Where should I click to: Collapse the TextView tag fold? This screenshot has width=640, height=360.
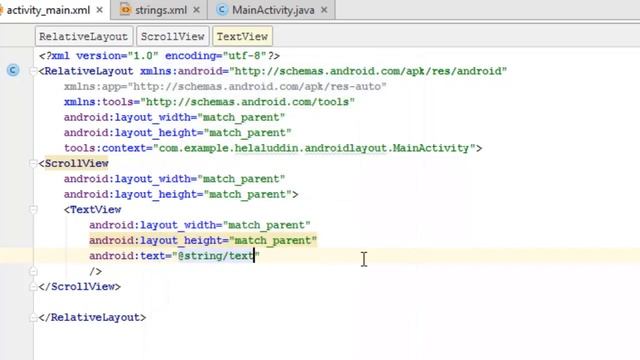pyautogui.click(x=33, y=210)
